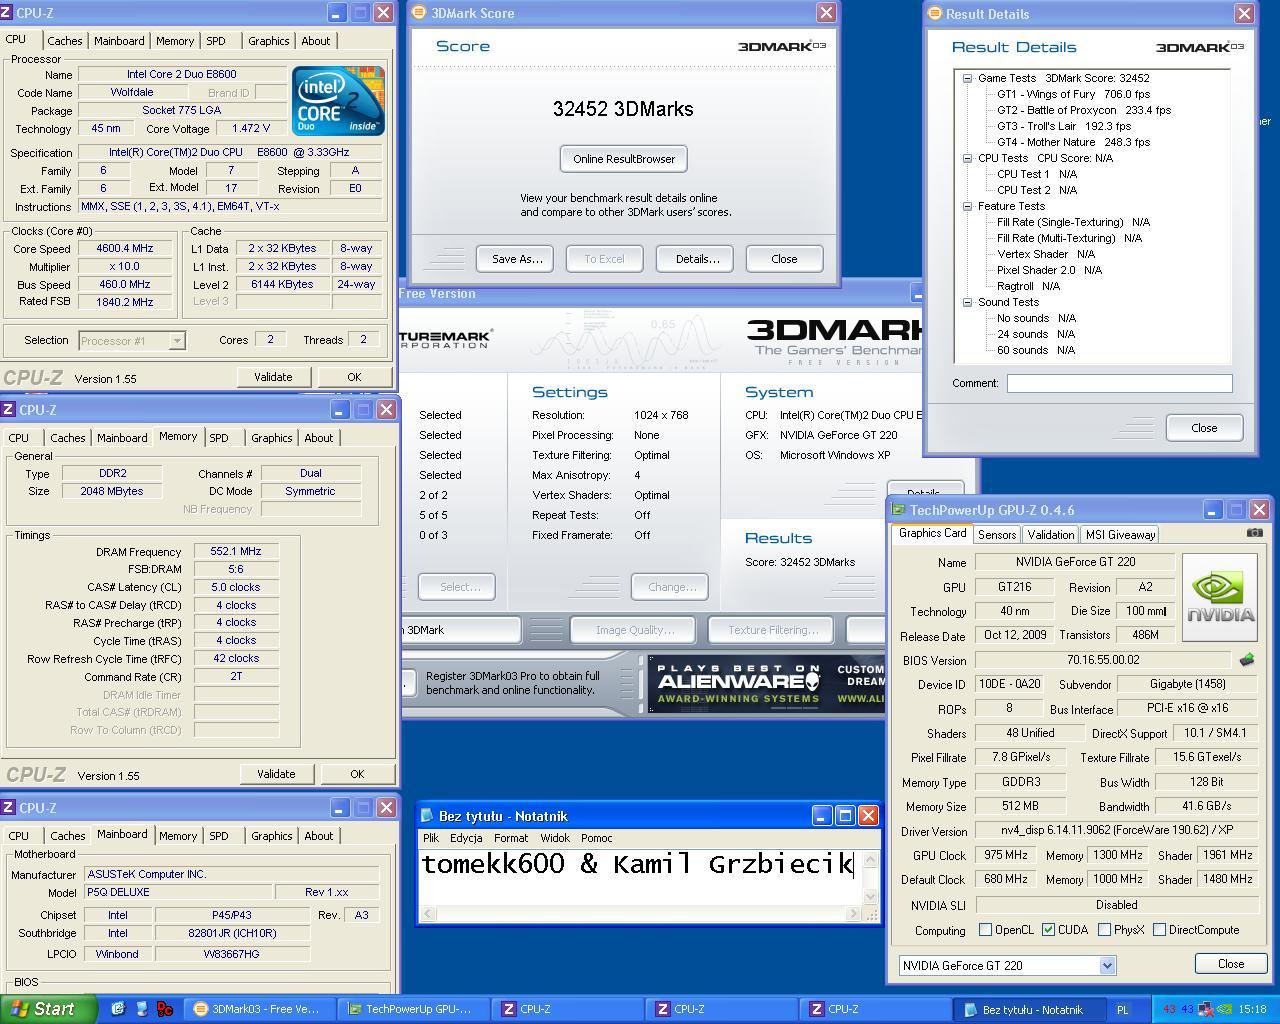Click the third quick launch icon next to Show Desktop

click(x=165, y=1009)
